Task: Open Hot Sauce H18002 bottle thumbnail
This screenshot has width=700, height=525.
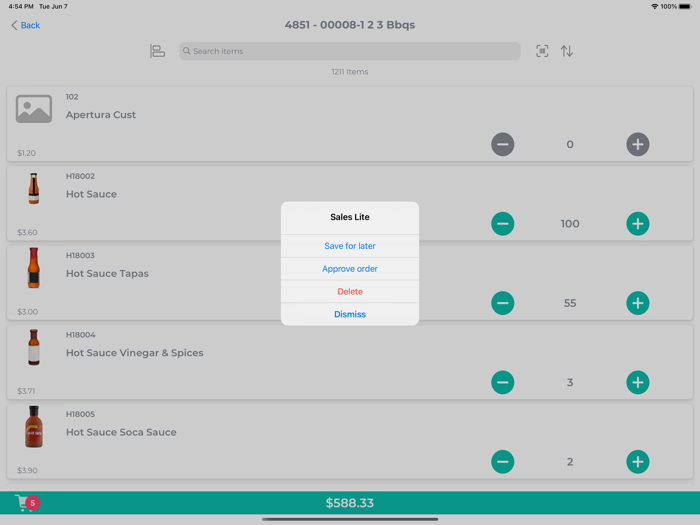Action: click(x=34, y=188)
